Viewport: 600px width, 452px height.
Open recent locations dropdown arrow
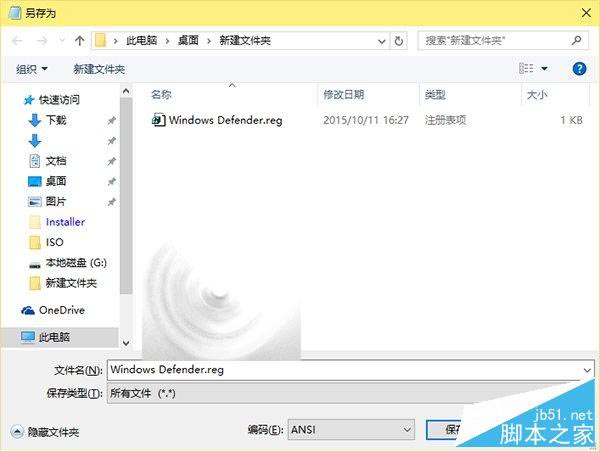[62, 40]
